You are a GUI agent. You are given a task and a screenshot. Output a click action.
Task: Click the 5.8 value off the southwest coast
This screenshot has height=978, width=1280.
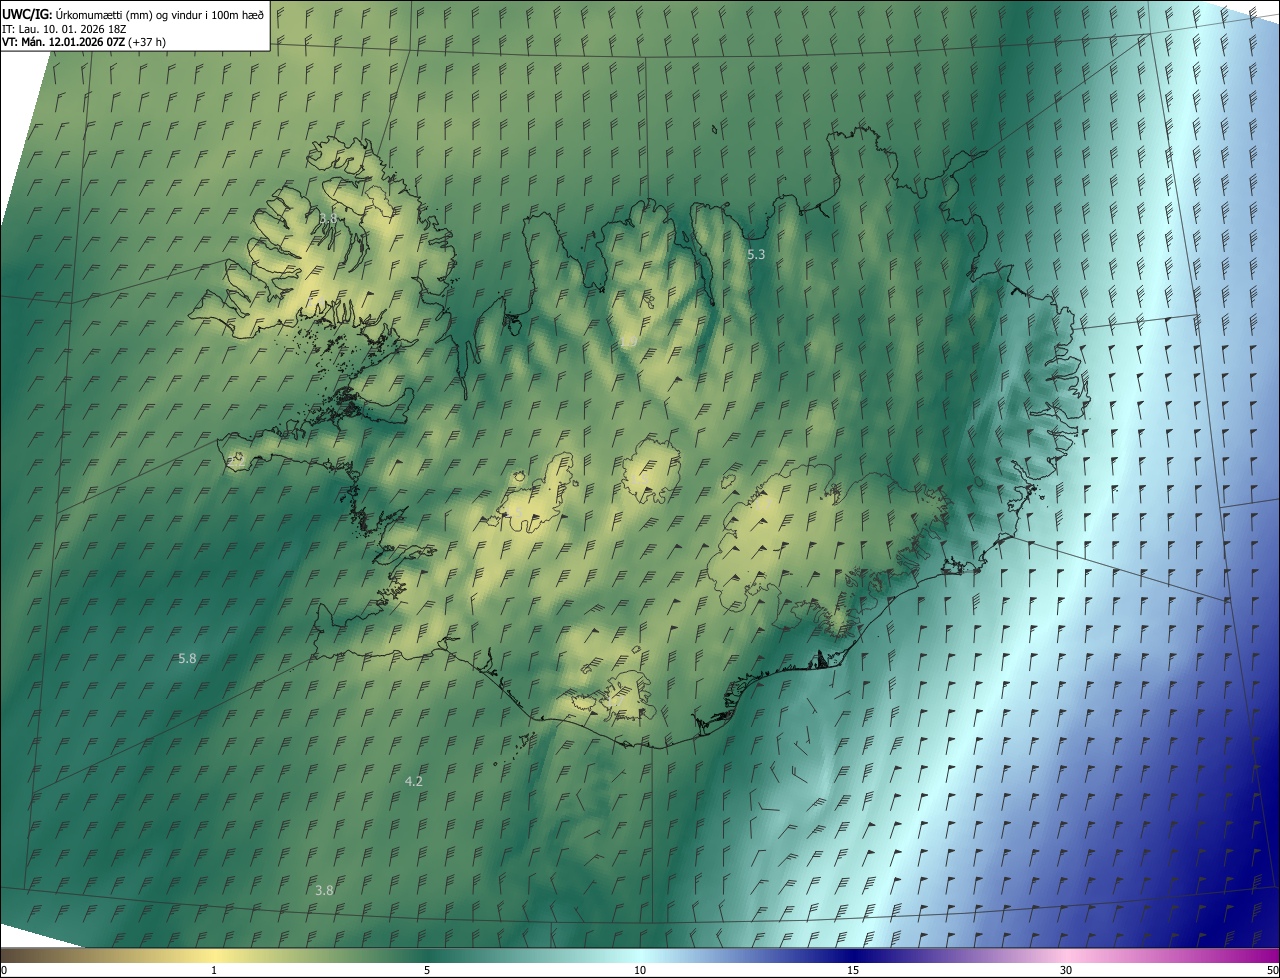pyautogui.click(x=187, y=659)
